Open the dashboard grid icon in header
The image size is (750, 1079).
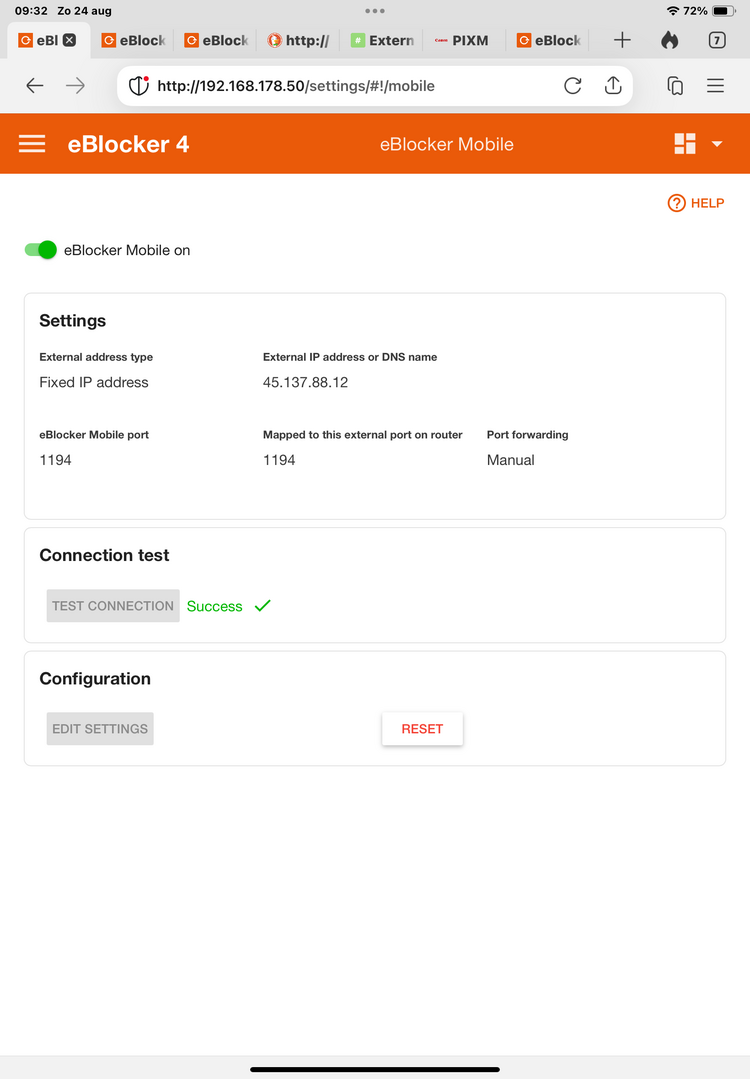[x=685, y=144]
